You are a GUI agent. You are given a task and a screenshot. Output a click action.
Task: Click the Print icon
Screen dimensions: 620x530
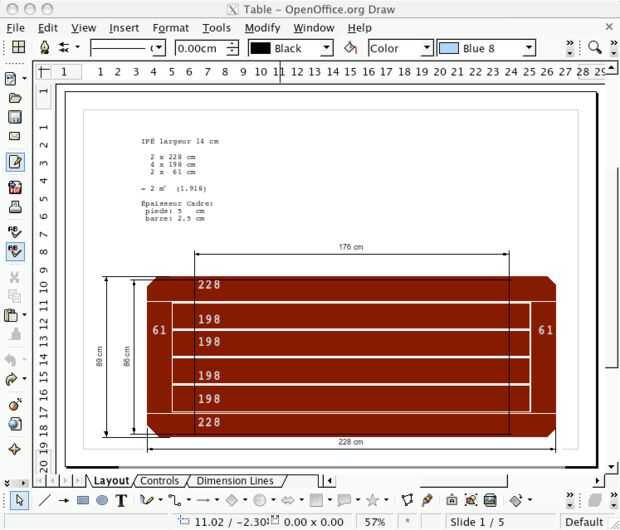pyautogui.click(x=15, y=206)
